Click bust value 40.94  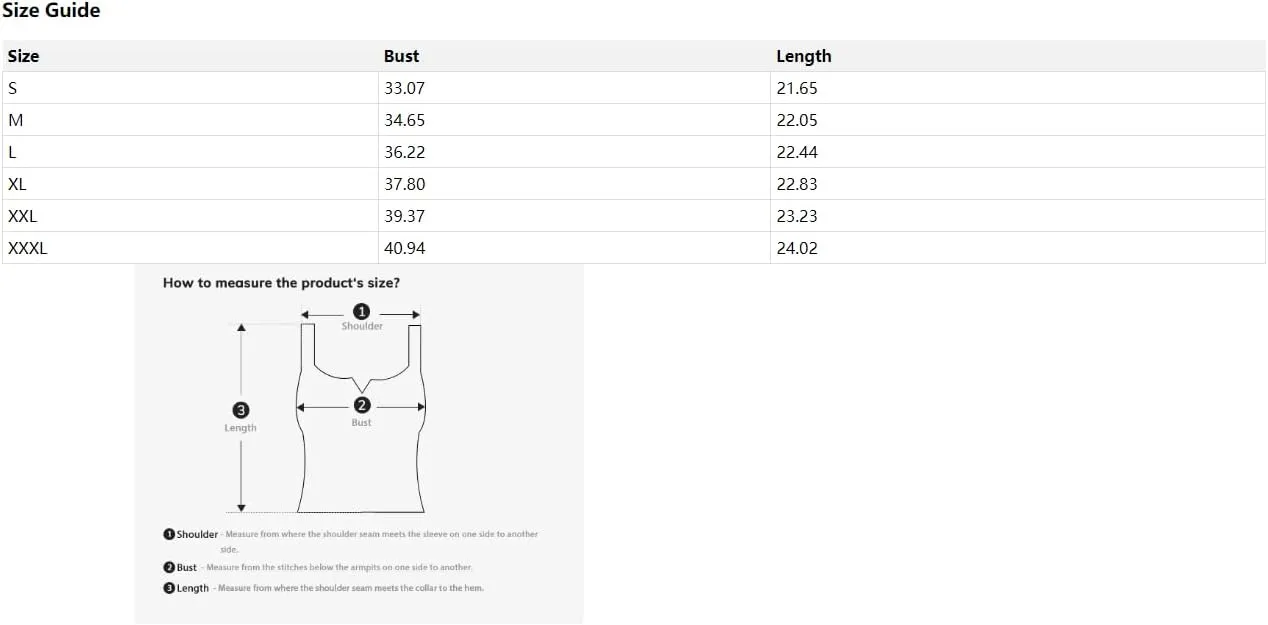[404, 248]
